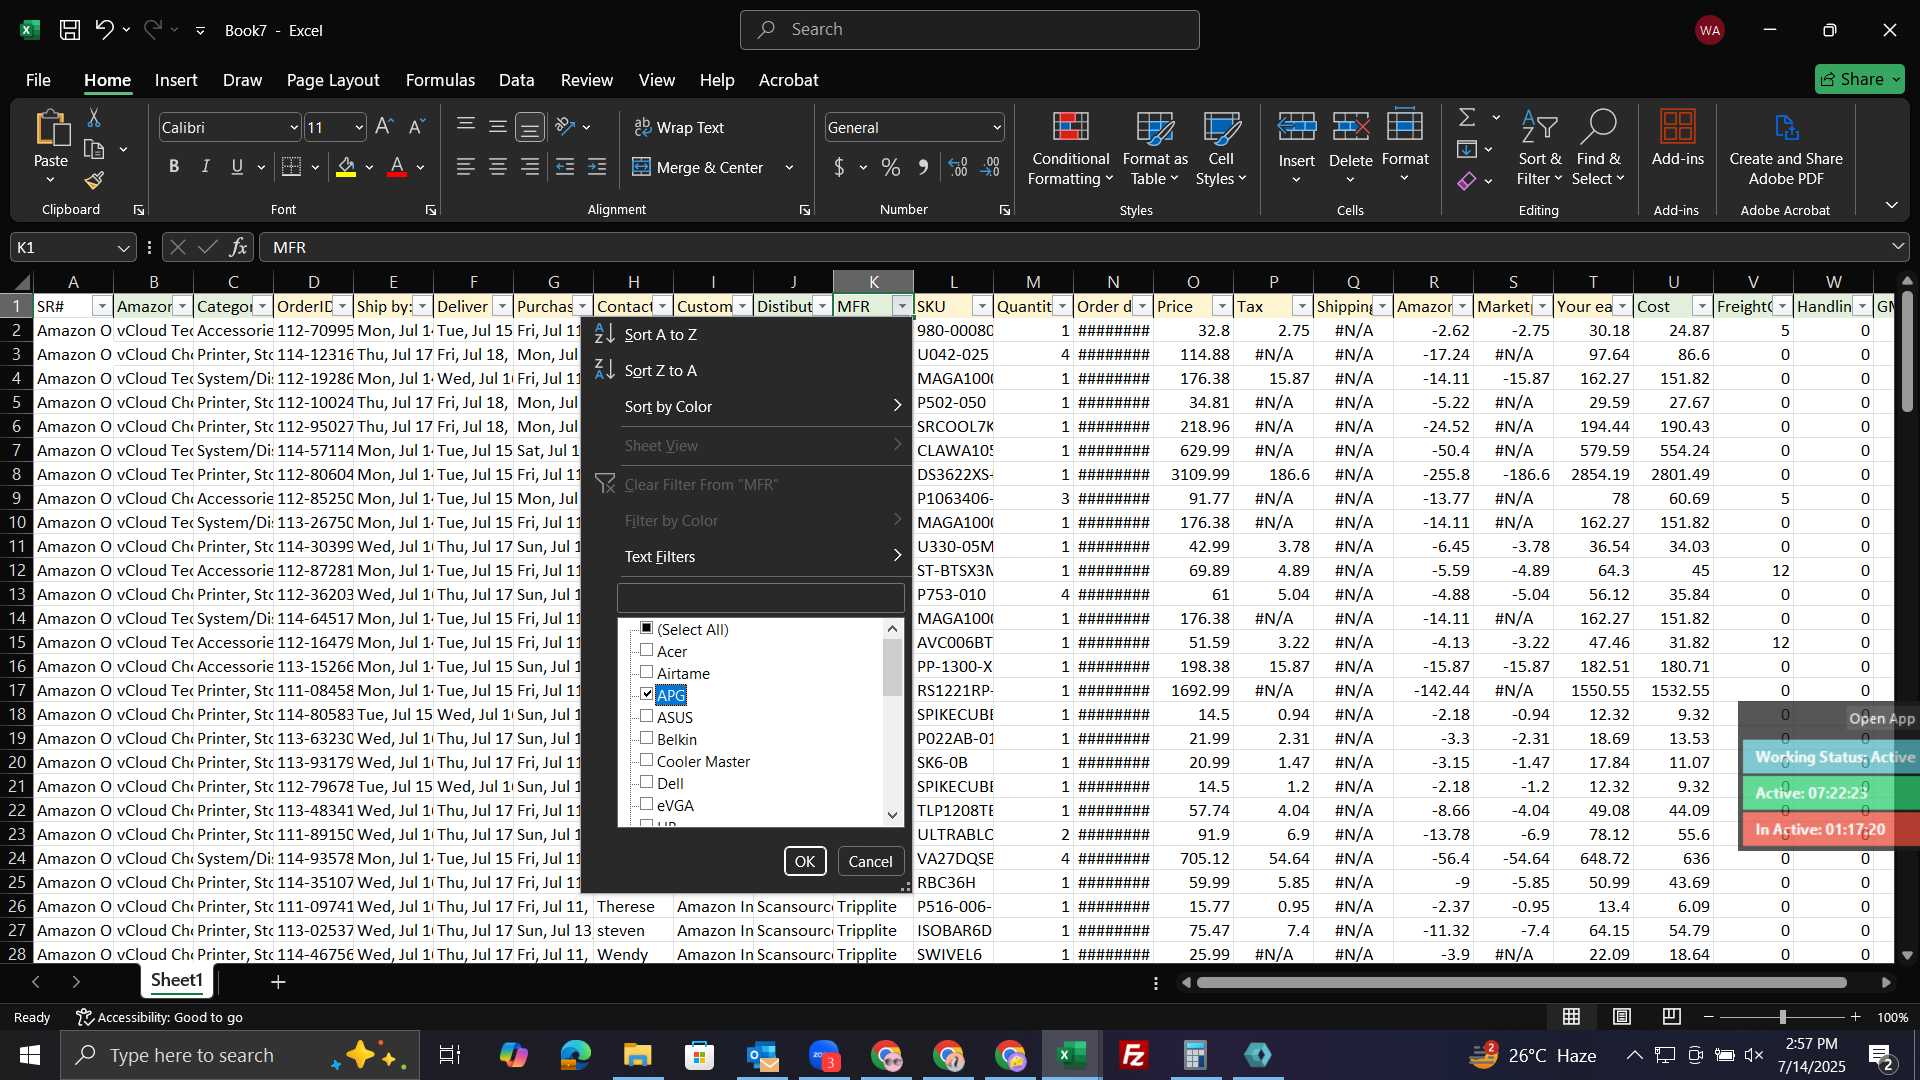The width and height of the screenshot is (1920, 1080).
Task: Open Conditional Formatting menu
Action: 1071,148
